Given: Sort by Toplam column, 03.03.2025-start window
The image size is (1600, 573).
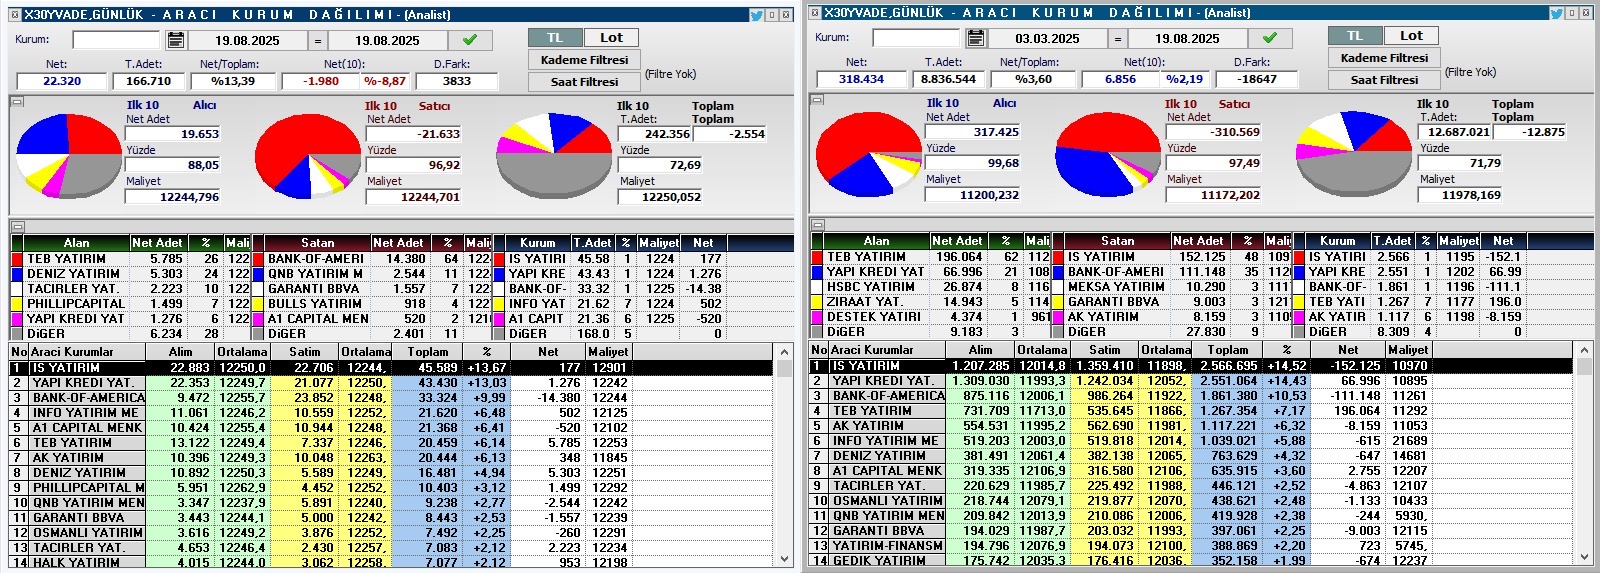Looking at the screenshot, I should tap(1228, 350).
